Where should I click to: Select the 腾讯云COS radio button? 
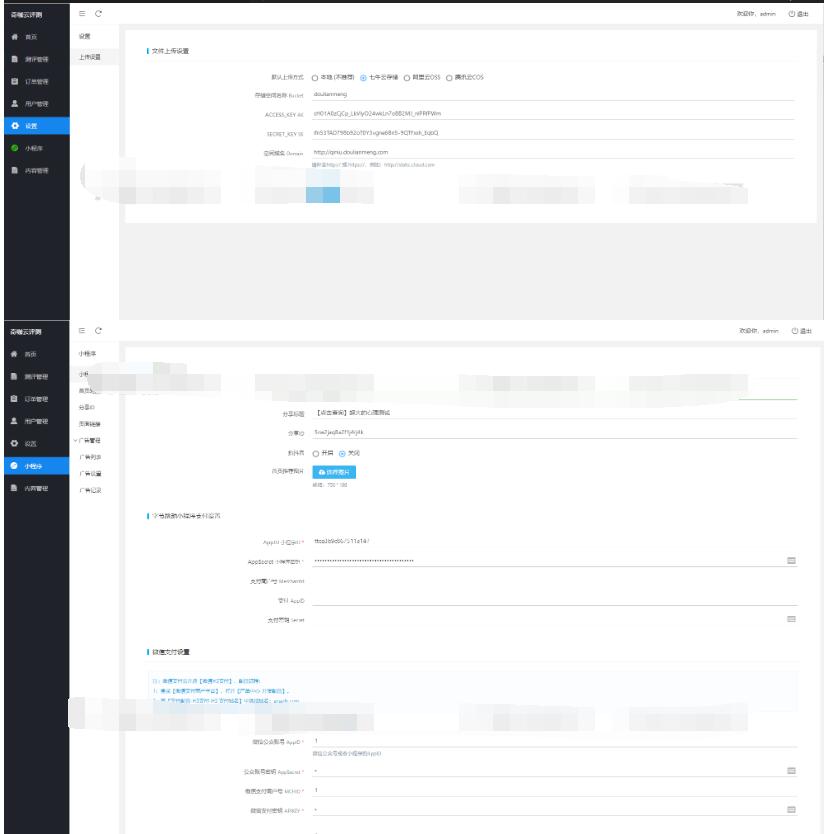coord(449,77)
